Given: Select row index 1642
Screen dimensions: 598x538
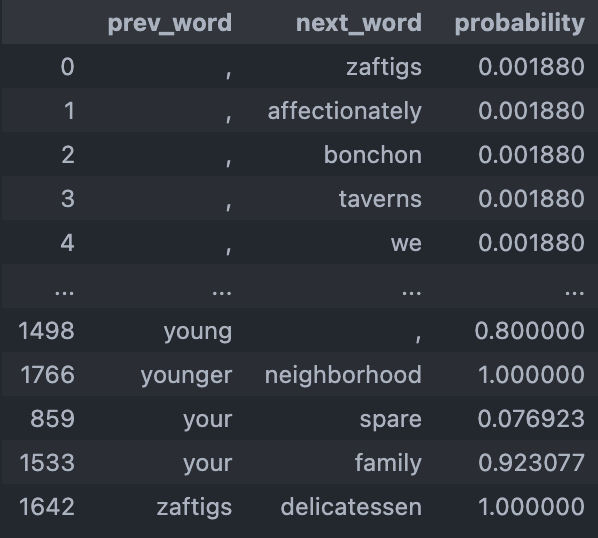Looking at the screenshot, I should 47,507.
